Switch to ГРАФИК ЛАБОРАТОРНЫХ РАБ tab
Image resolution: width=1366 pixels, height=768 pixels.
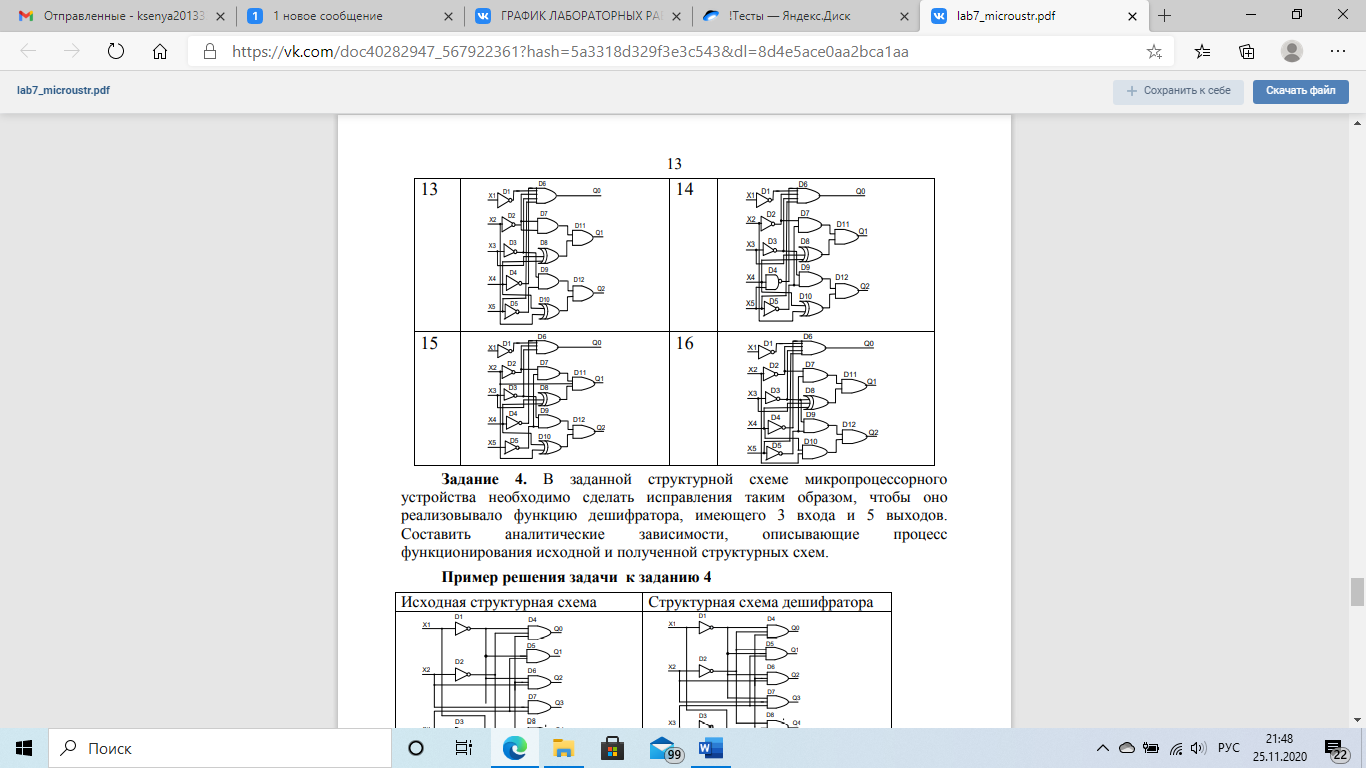click(577, 16)
